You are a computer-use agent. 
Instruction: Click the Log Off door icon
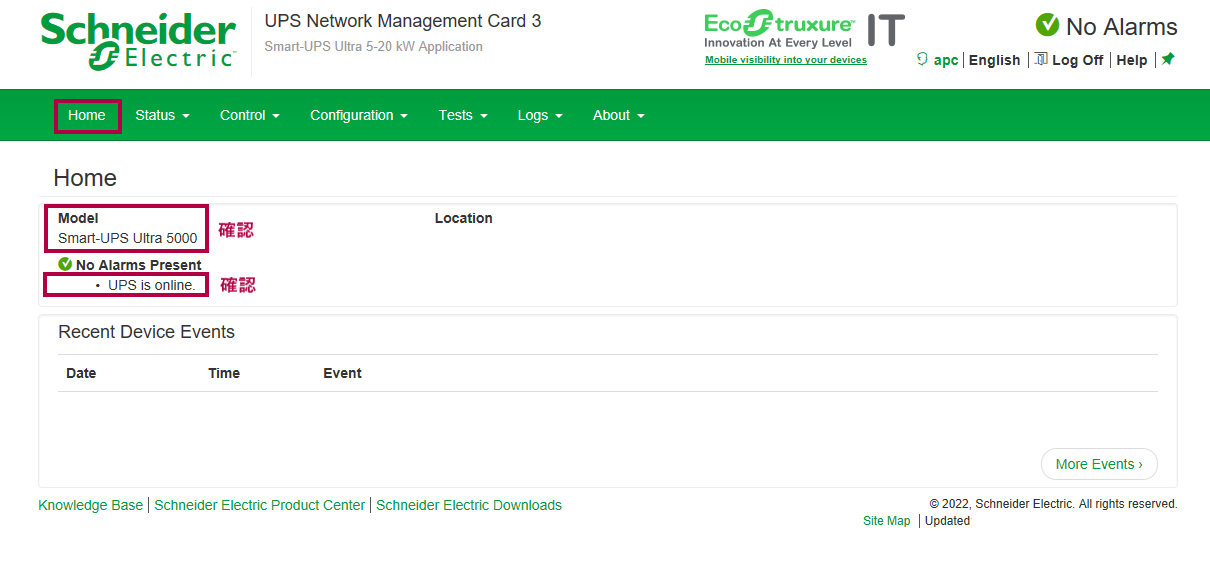(1041, 59)
